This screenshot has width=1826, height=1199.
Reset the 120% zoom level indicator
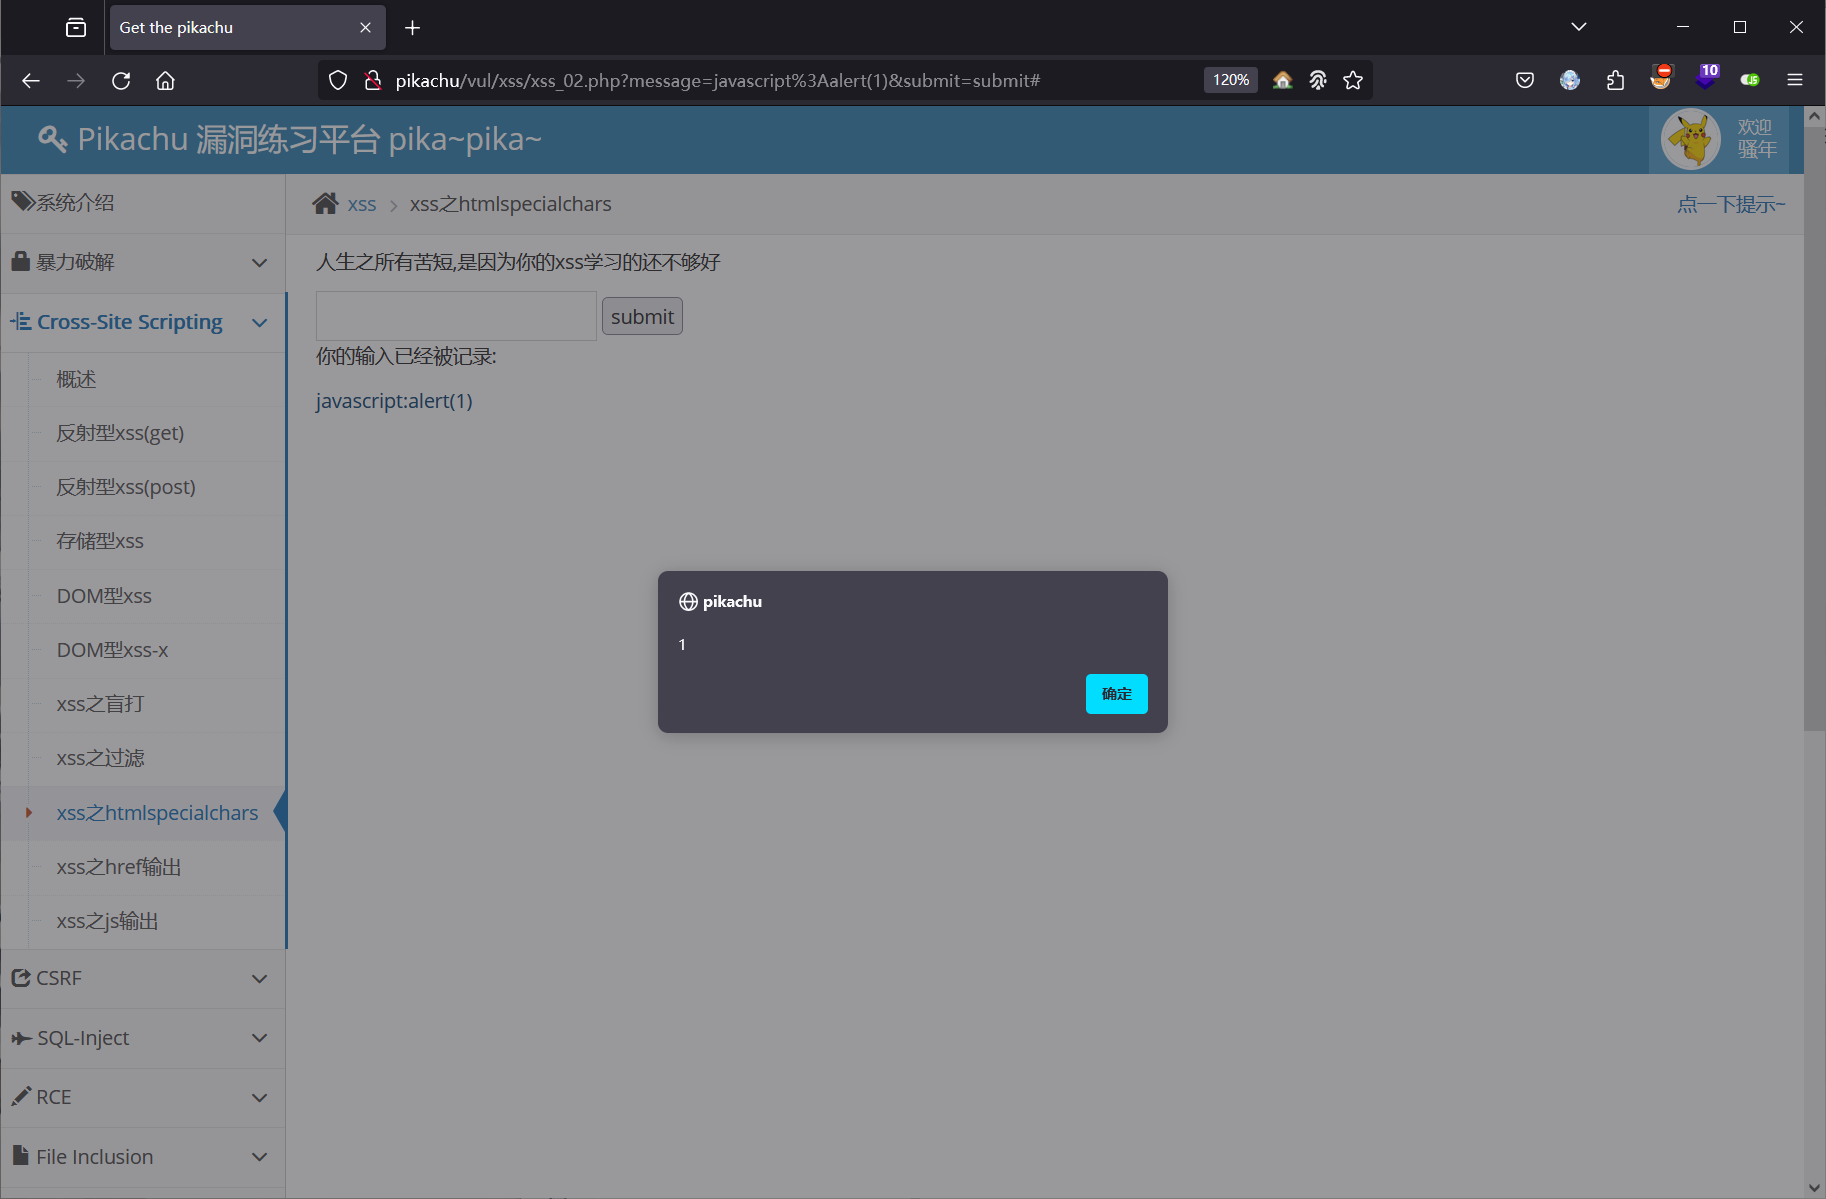click(x=1231, y=80)
